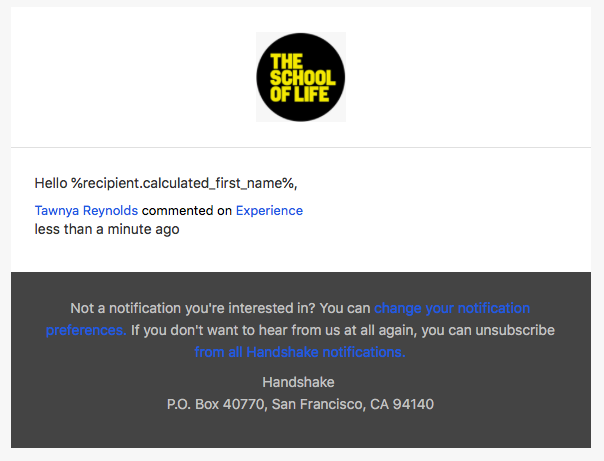Click 'change your notification' link text
Viewport: 604px width, 461px height.
tap(452, 308)
